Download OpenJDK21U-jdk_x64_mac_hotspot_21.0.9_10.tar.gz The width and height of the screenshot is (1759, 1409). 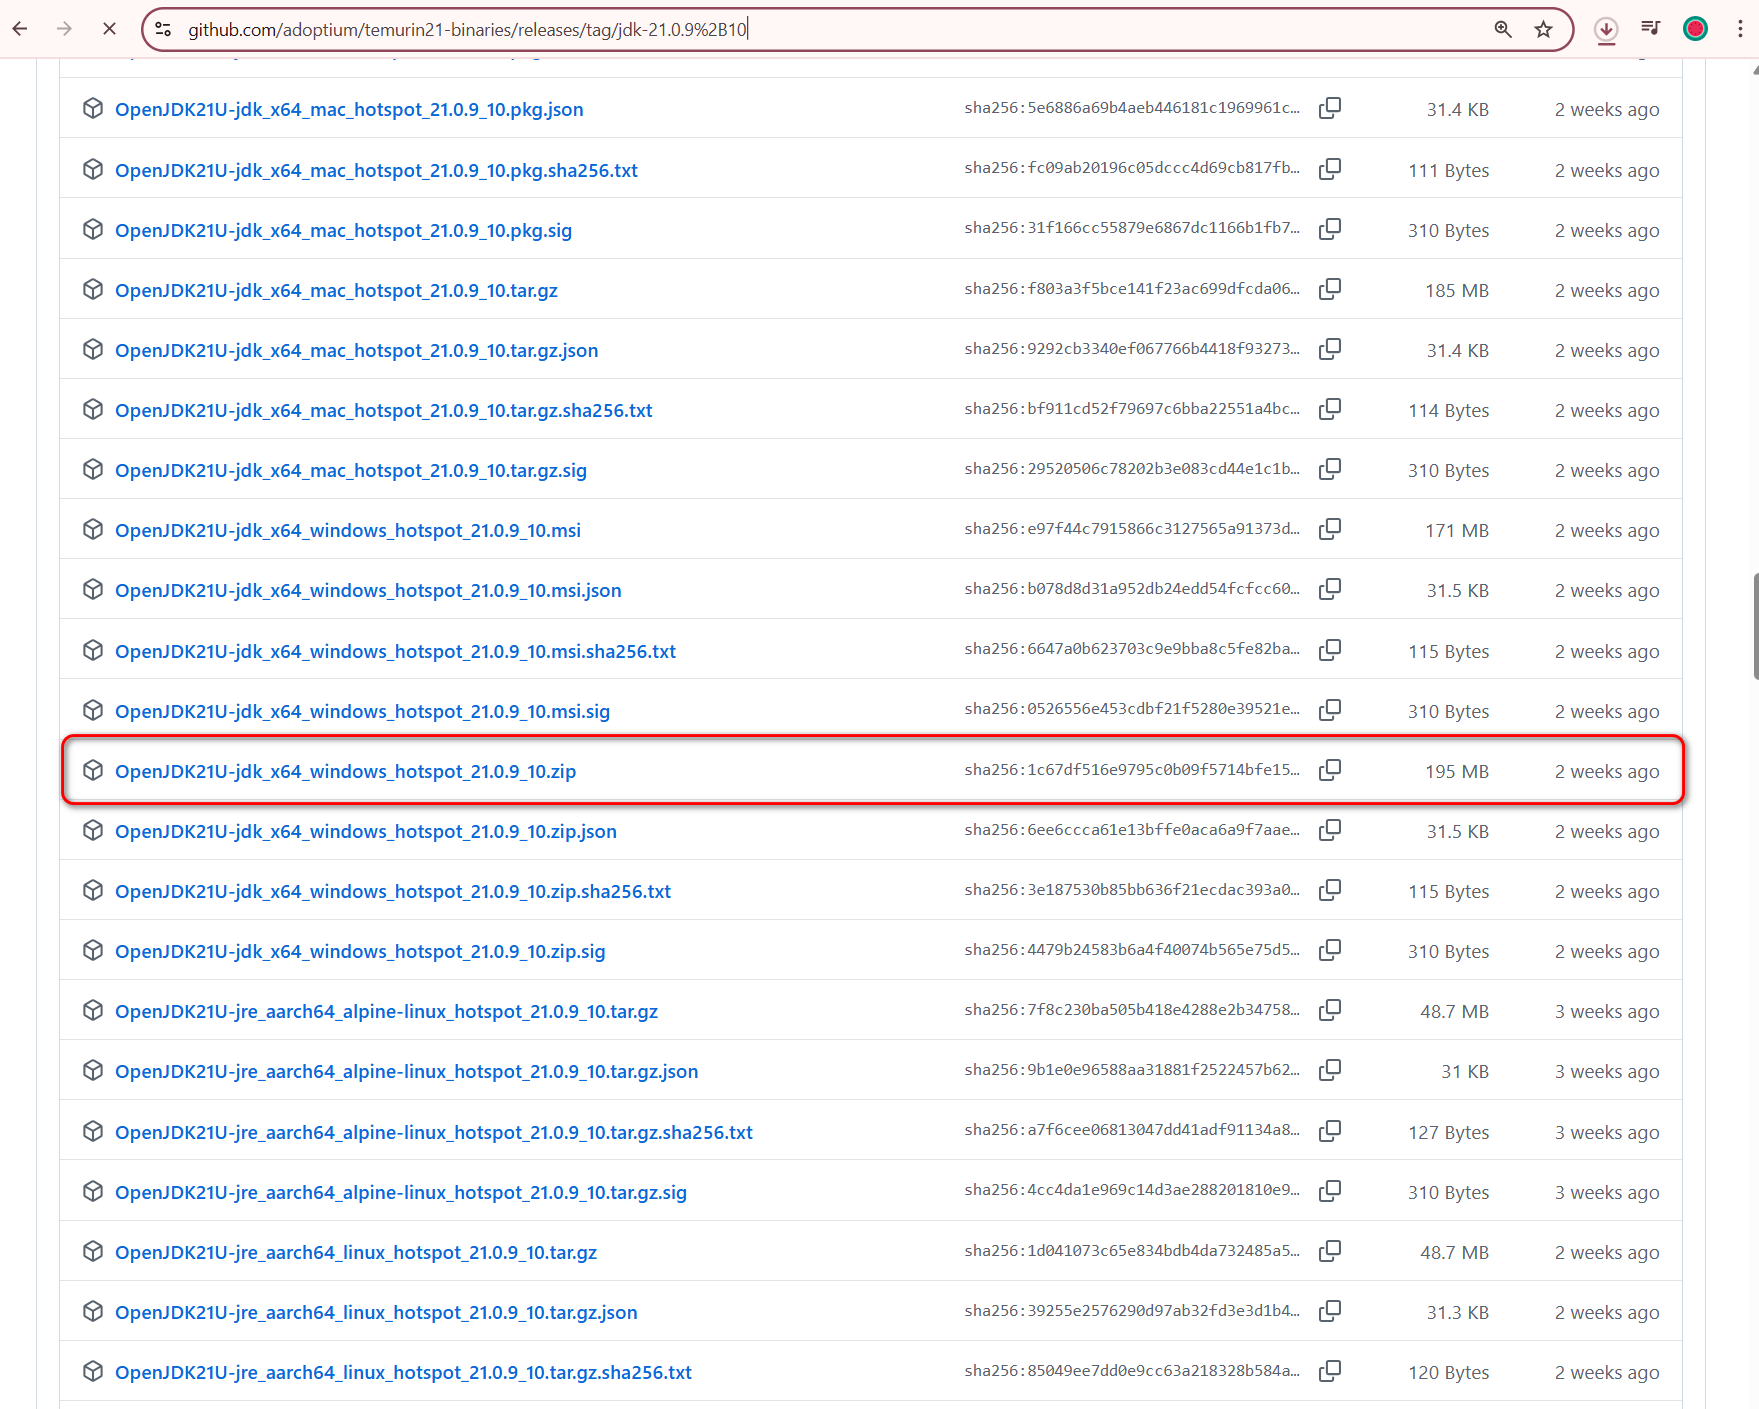336,291
